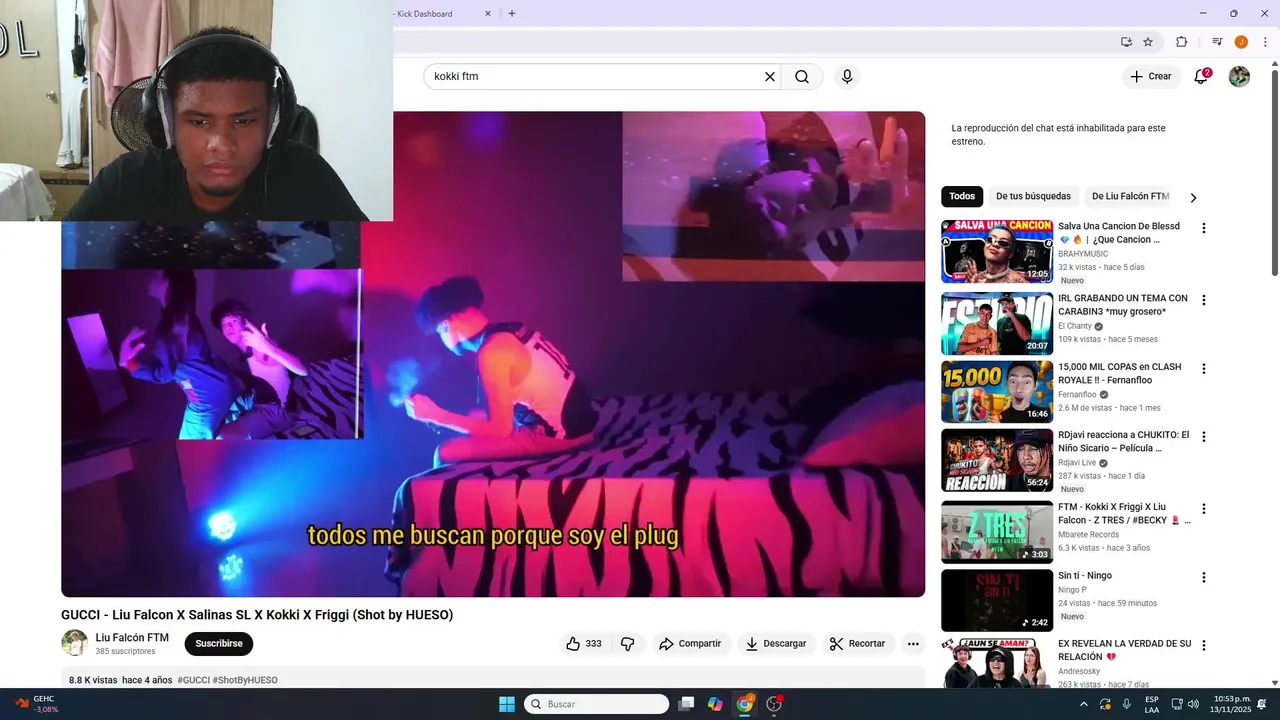Dislike the video with thumbs down
The image size is (1280, 720).
click(628, 644)
